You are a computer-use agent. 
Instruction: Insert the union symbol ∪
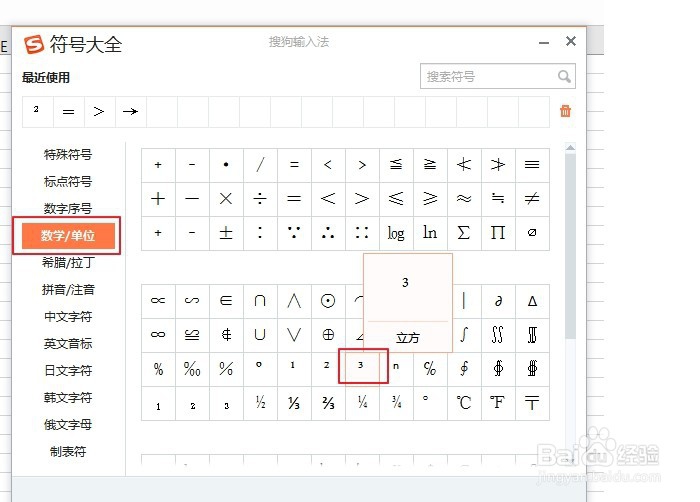coord(260,335)
